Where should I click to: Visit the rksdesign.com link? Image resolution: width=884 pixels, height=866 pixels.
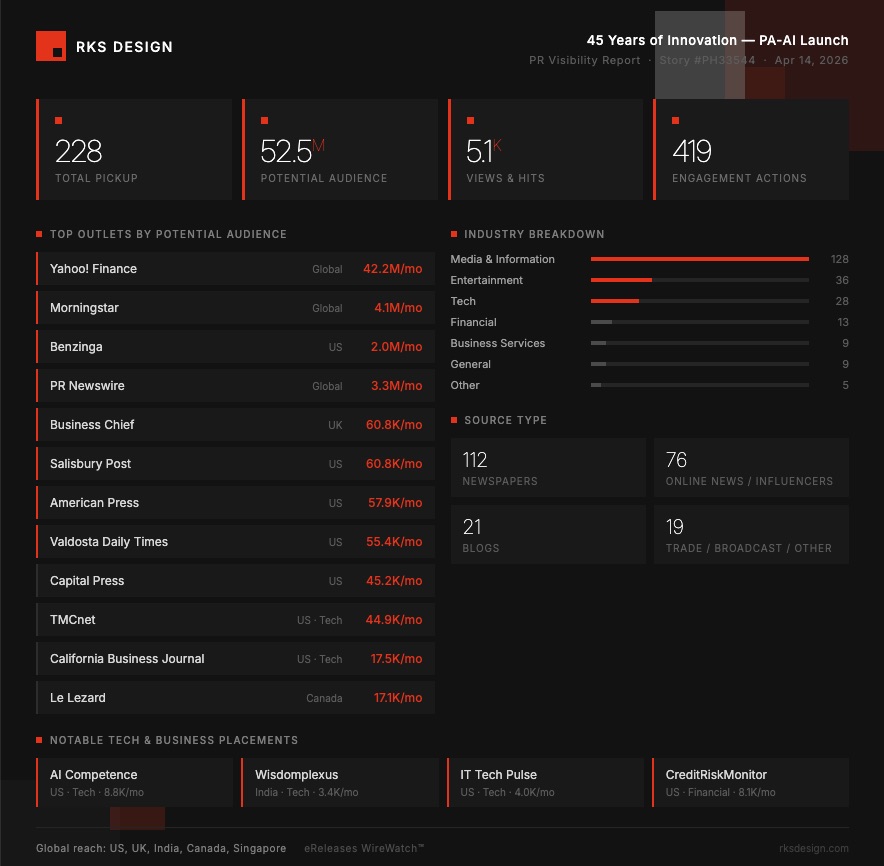pyautogui.click(x=814, y=849)
